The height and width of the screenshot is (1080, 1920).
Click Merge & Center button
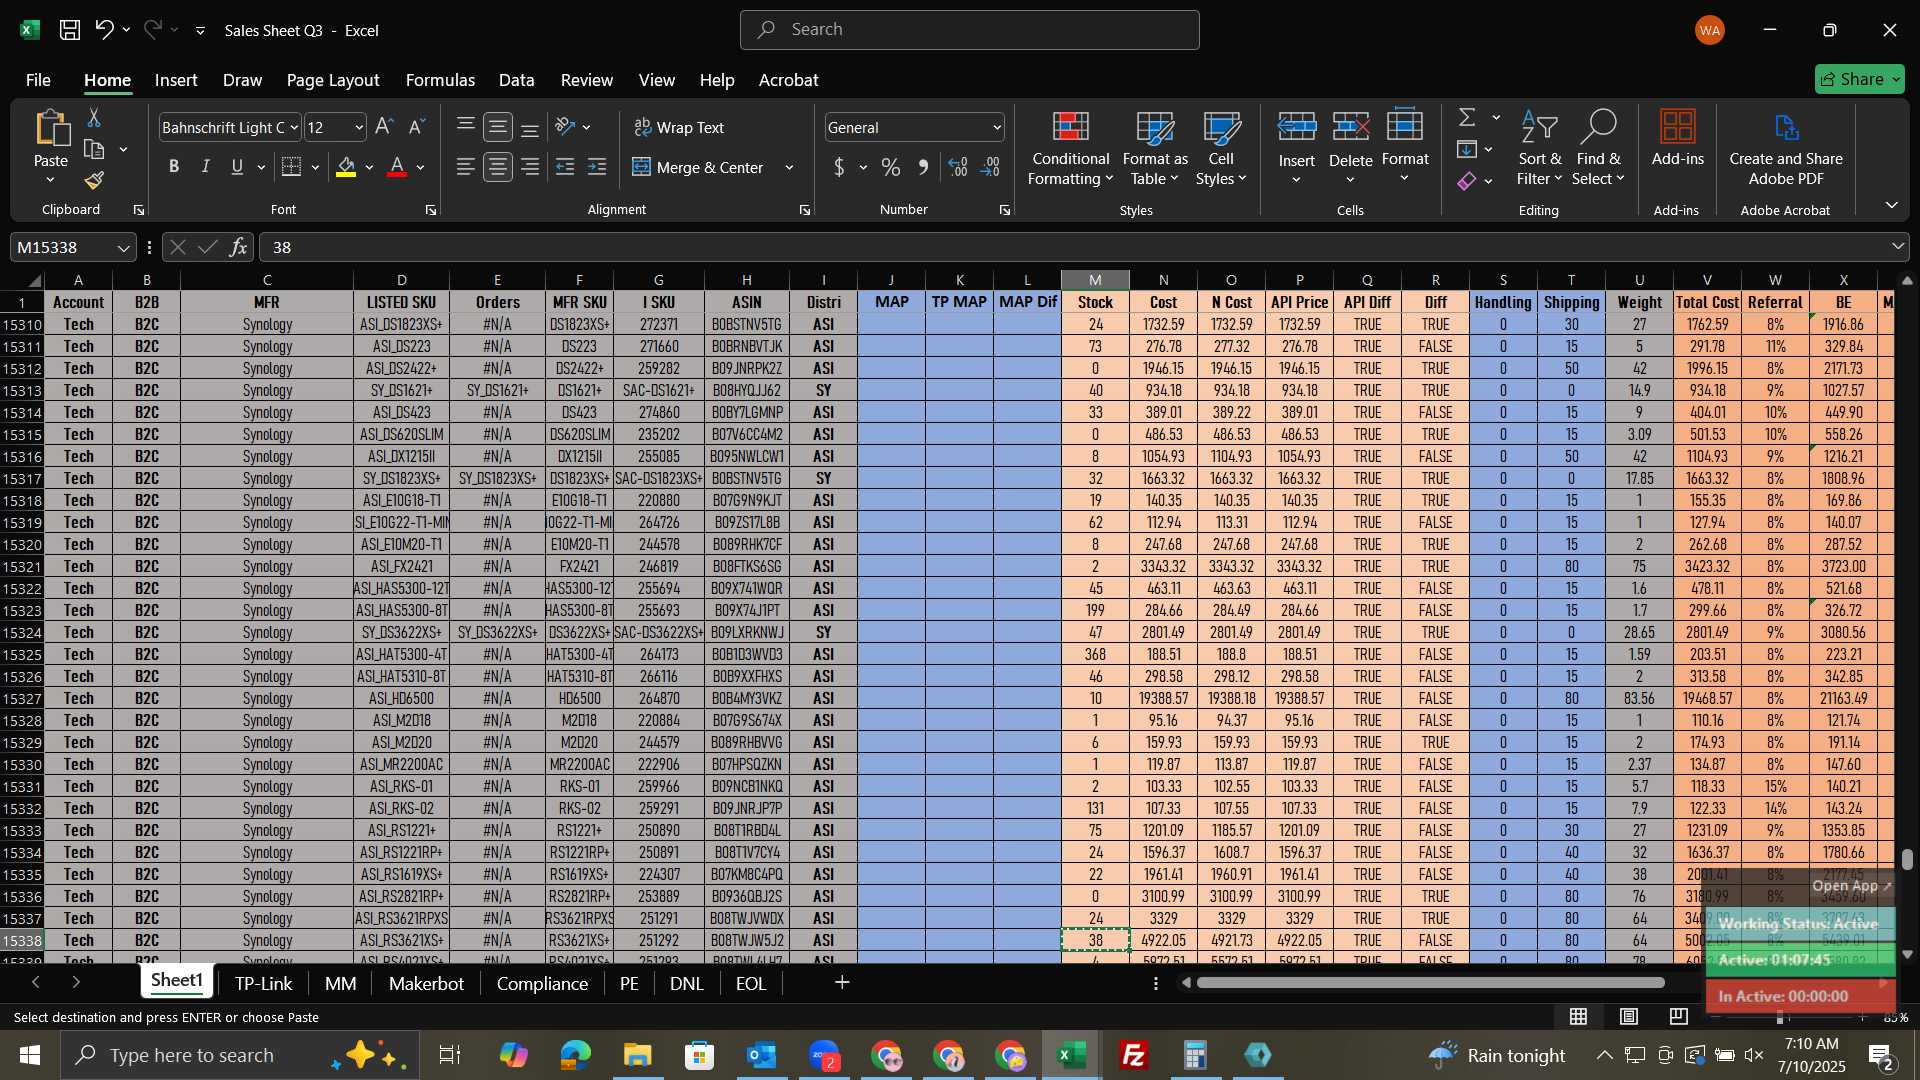pyautogui.click(x=699, y=167)
